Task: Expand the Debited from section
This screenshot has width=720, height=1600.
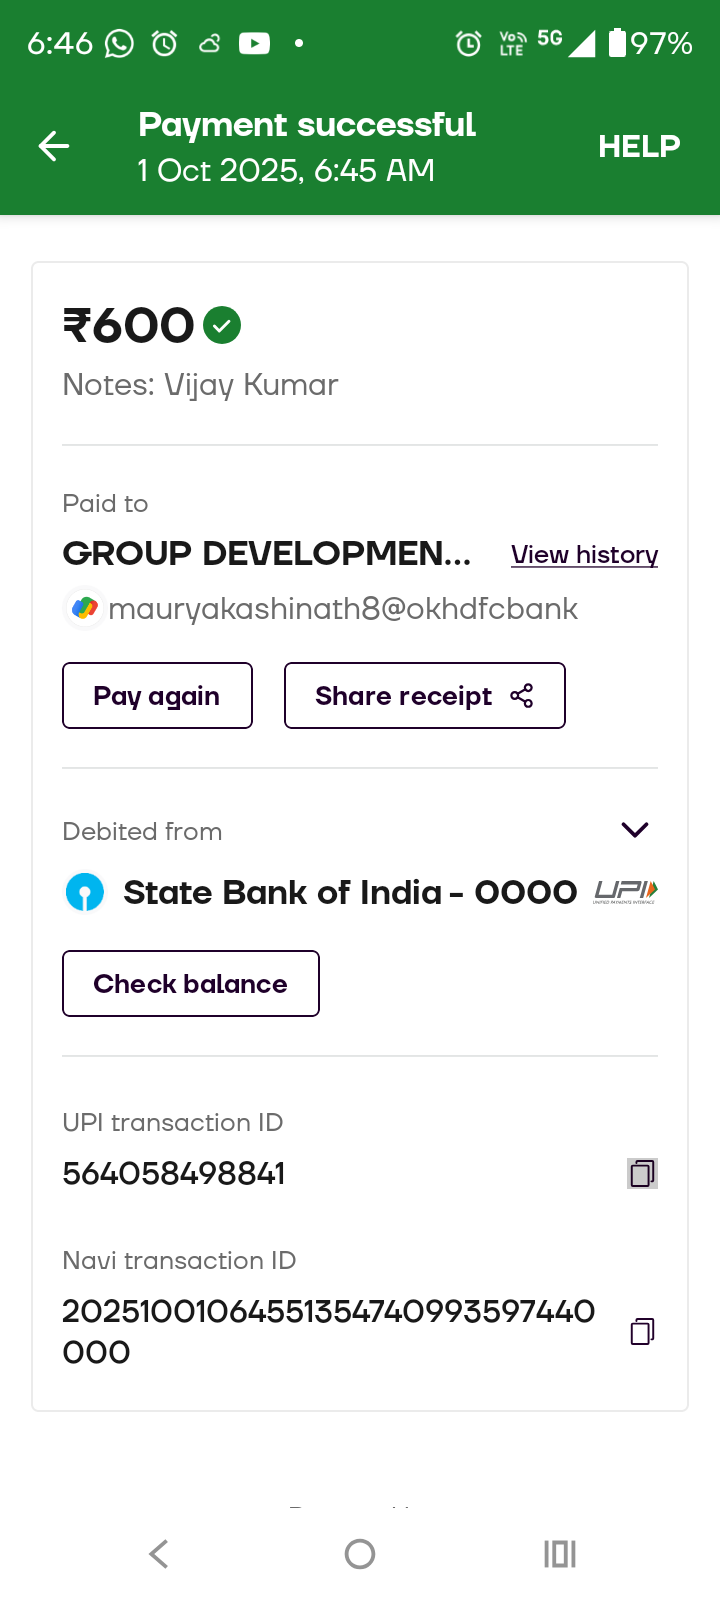Action: click(635, 830)
